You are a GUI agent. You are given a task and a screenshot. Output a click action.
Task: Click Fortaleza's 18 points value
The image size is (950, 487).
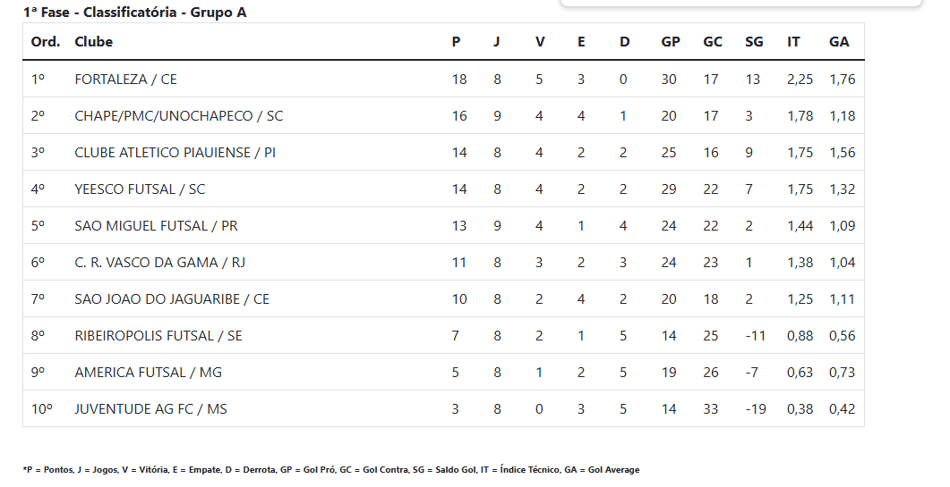click(459, 79)
